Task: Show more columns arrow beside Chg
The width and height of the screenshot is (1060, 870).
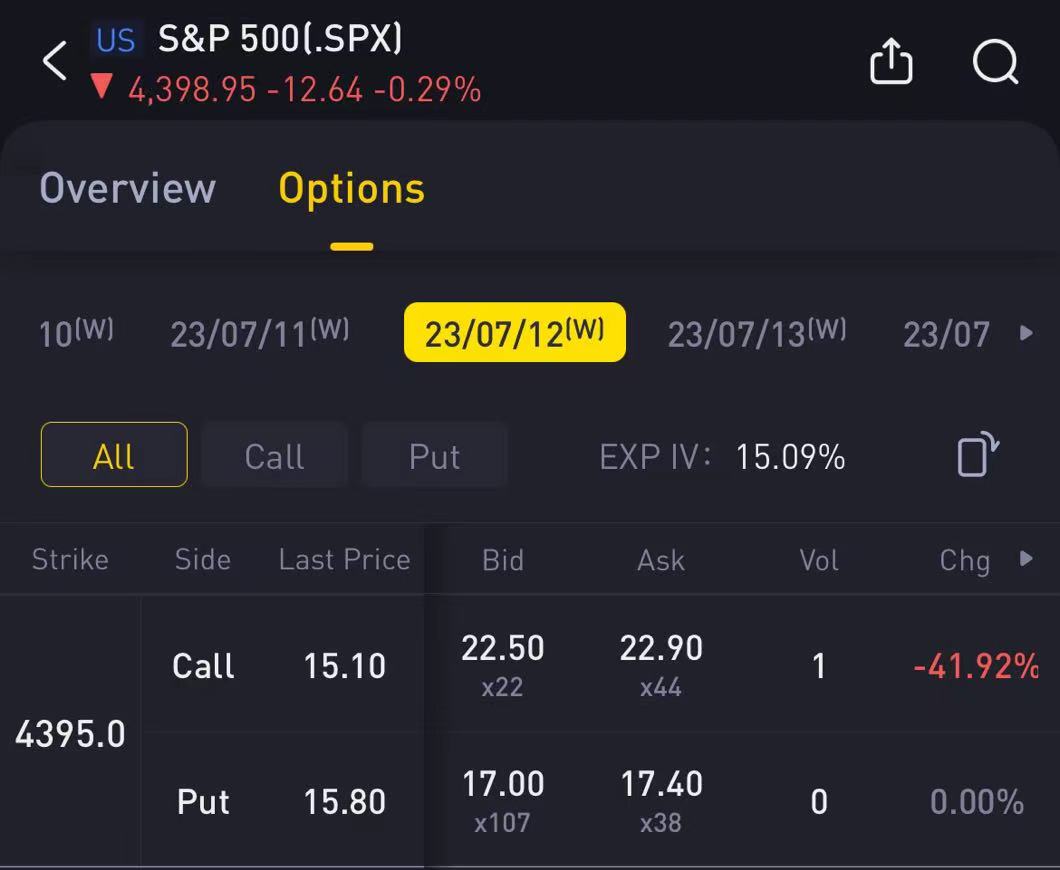Action: point(1026,559)
